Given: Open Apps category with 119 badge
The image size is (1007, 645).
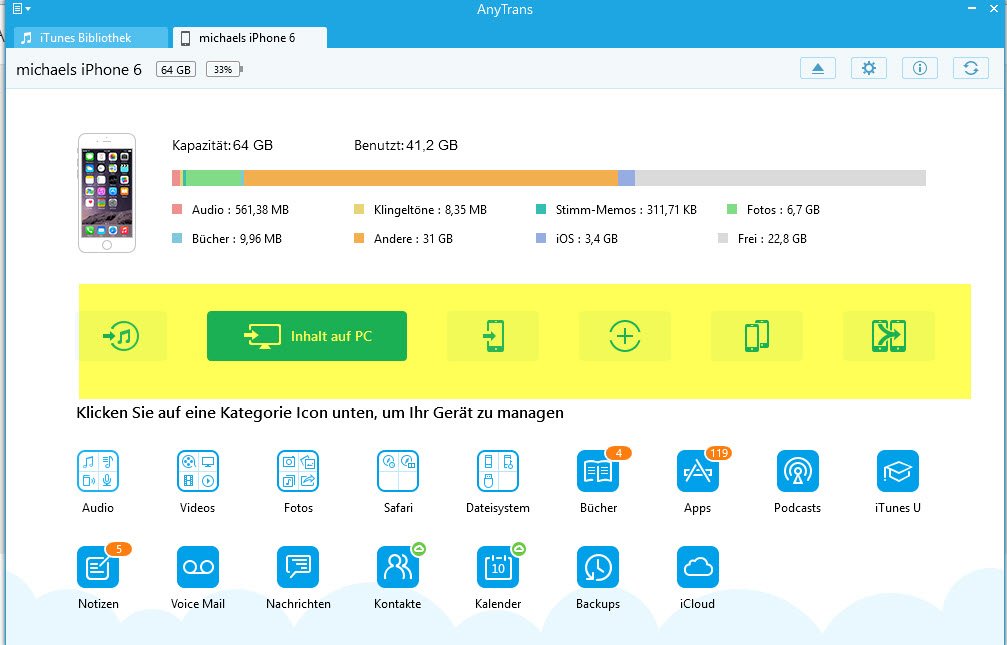Looking at the screenshot, I should [698, 471].
